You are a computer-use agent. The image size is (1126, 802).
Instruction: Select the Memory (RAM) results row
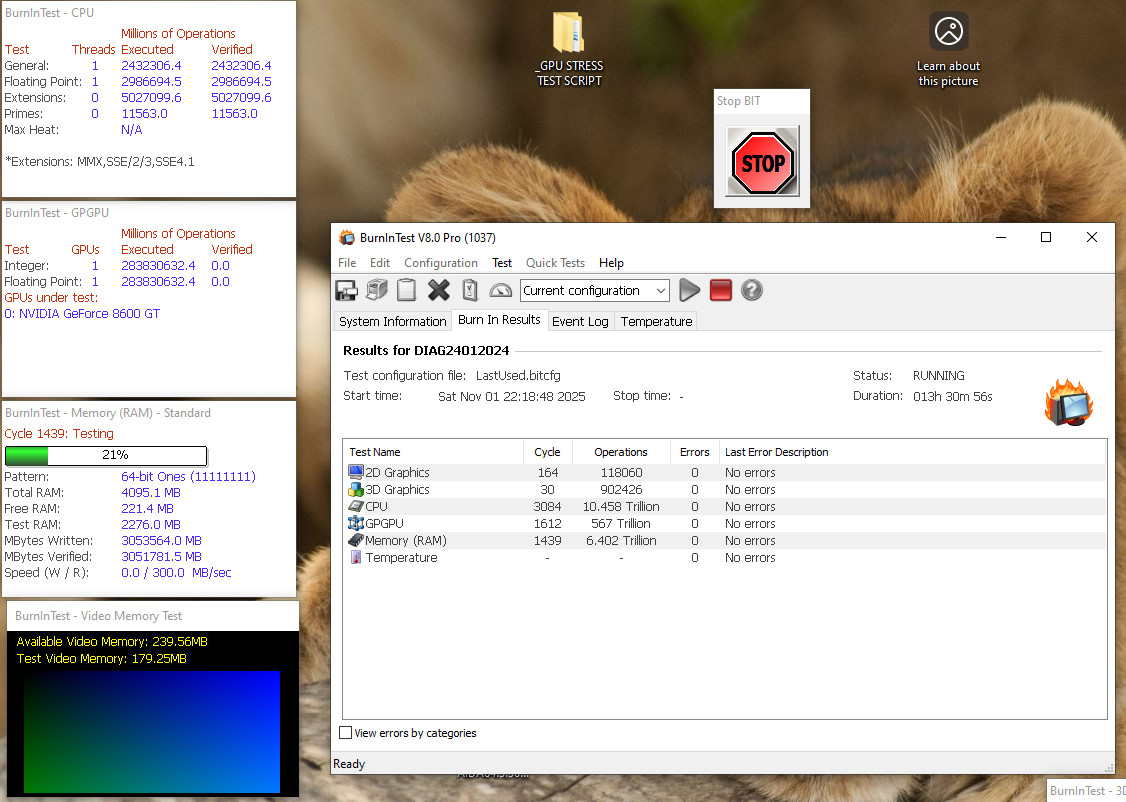coord(500,540)
